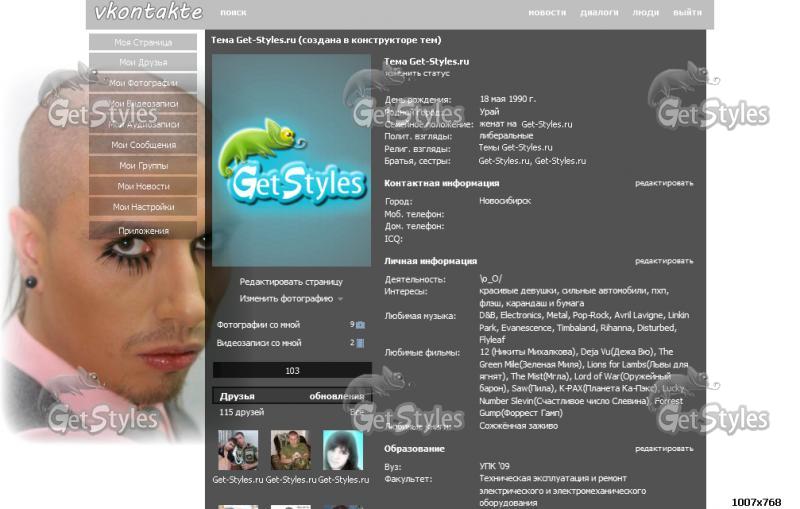Open Мои Группы sidebar item
This screenshot has height=509, width=800.
pyautogui.click(x=143, y=166)
